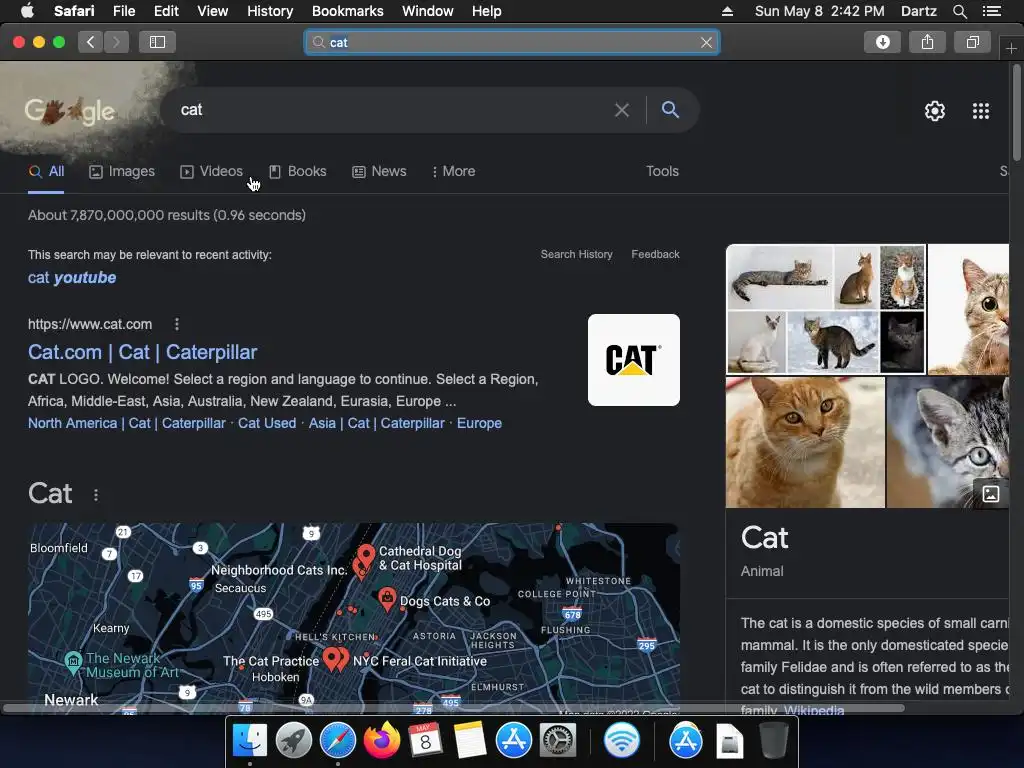The image size is (1024, 768).
Task: Clear the Safari address bar text
Action: tap(706, 42)
